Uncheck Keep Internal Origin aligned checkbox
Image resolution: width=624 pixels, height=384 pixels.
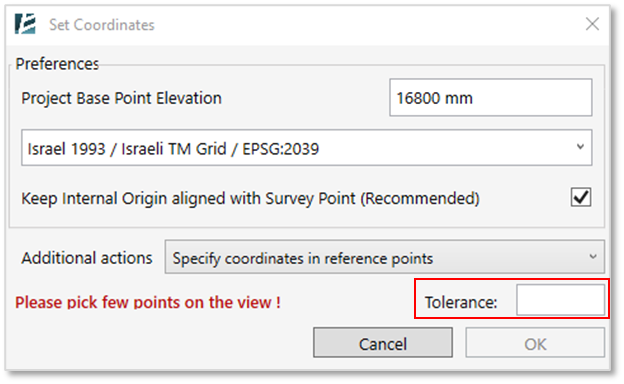pyautogui.click(x=581, y=197)
